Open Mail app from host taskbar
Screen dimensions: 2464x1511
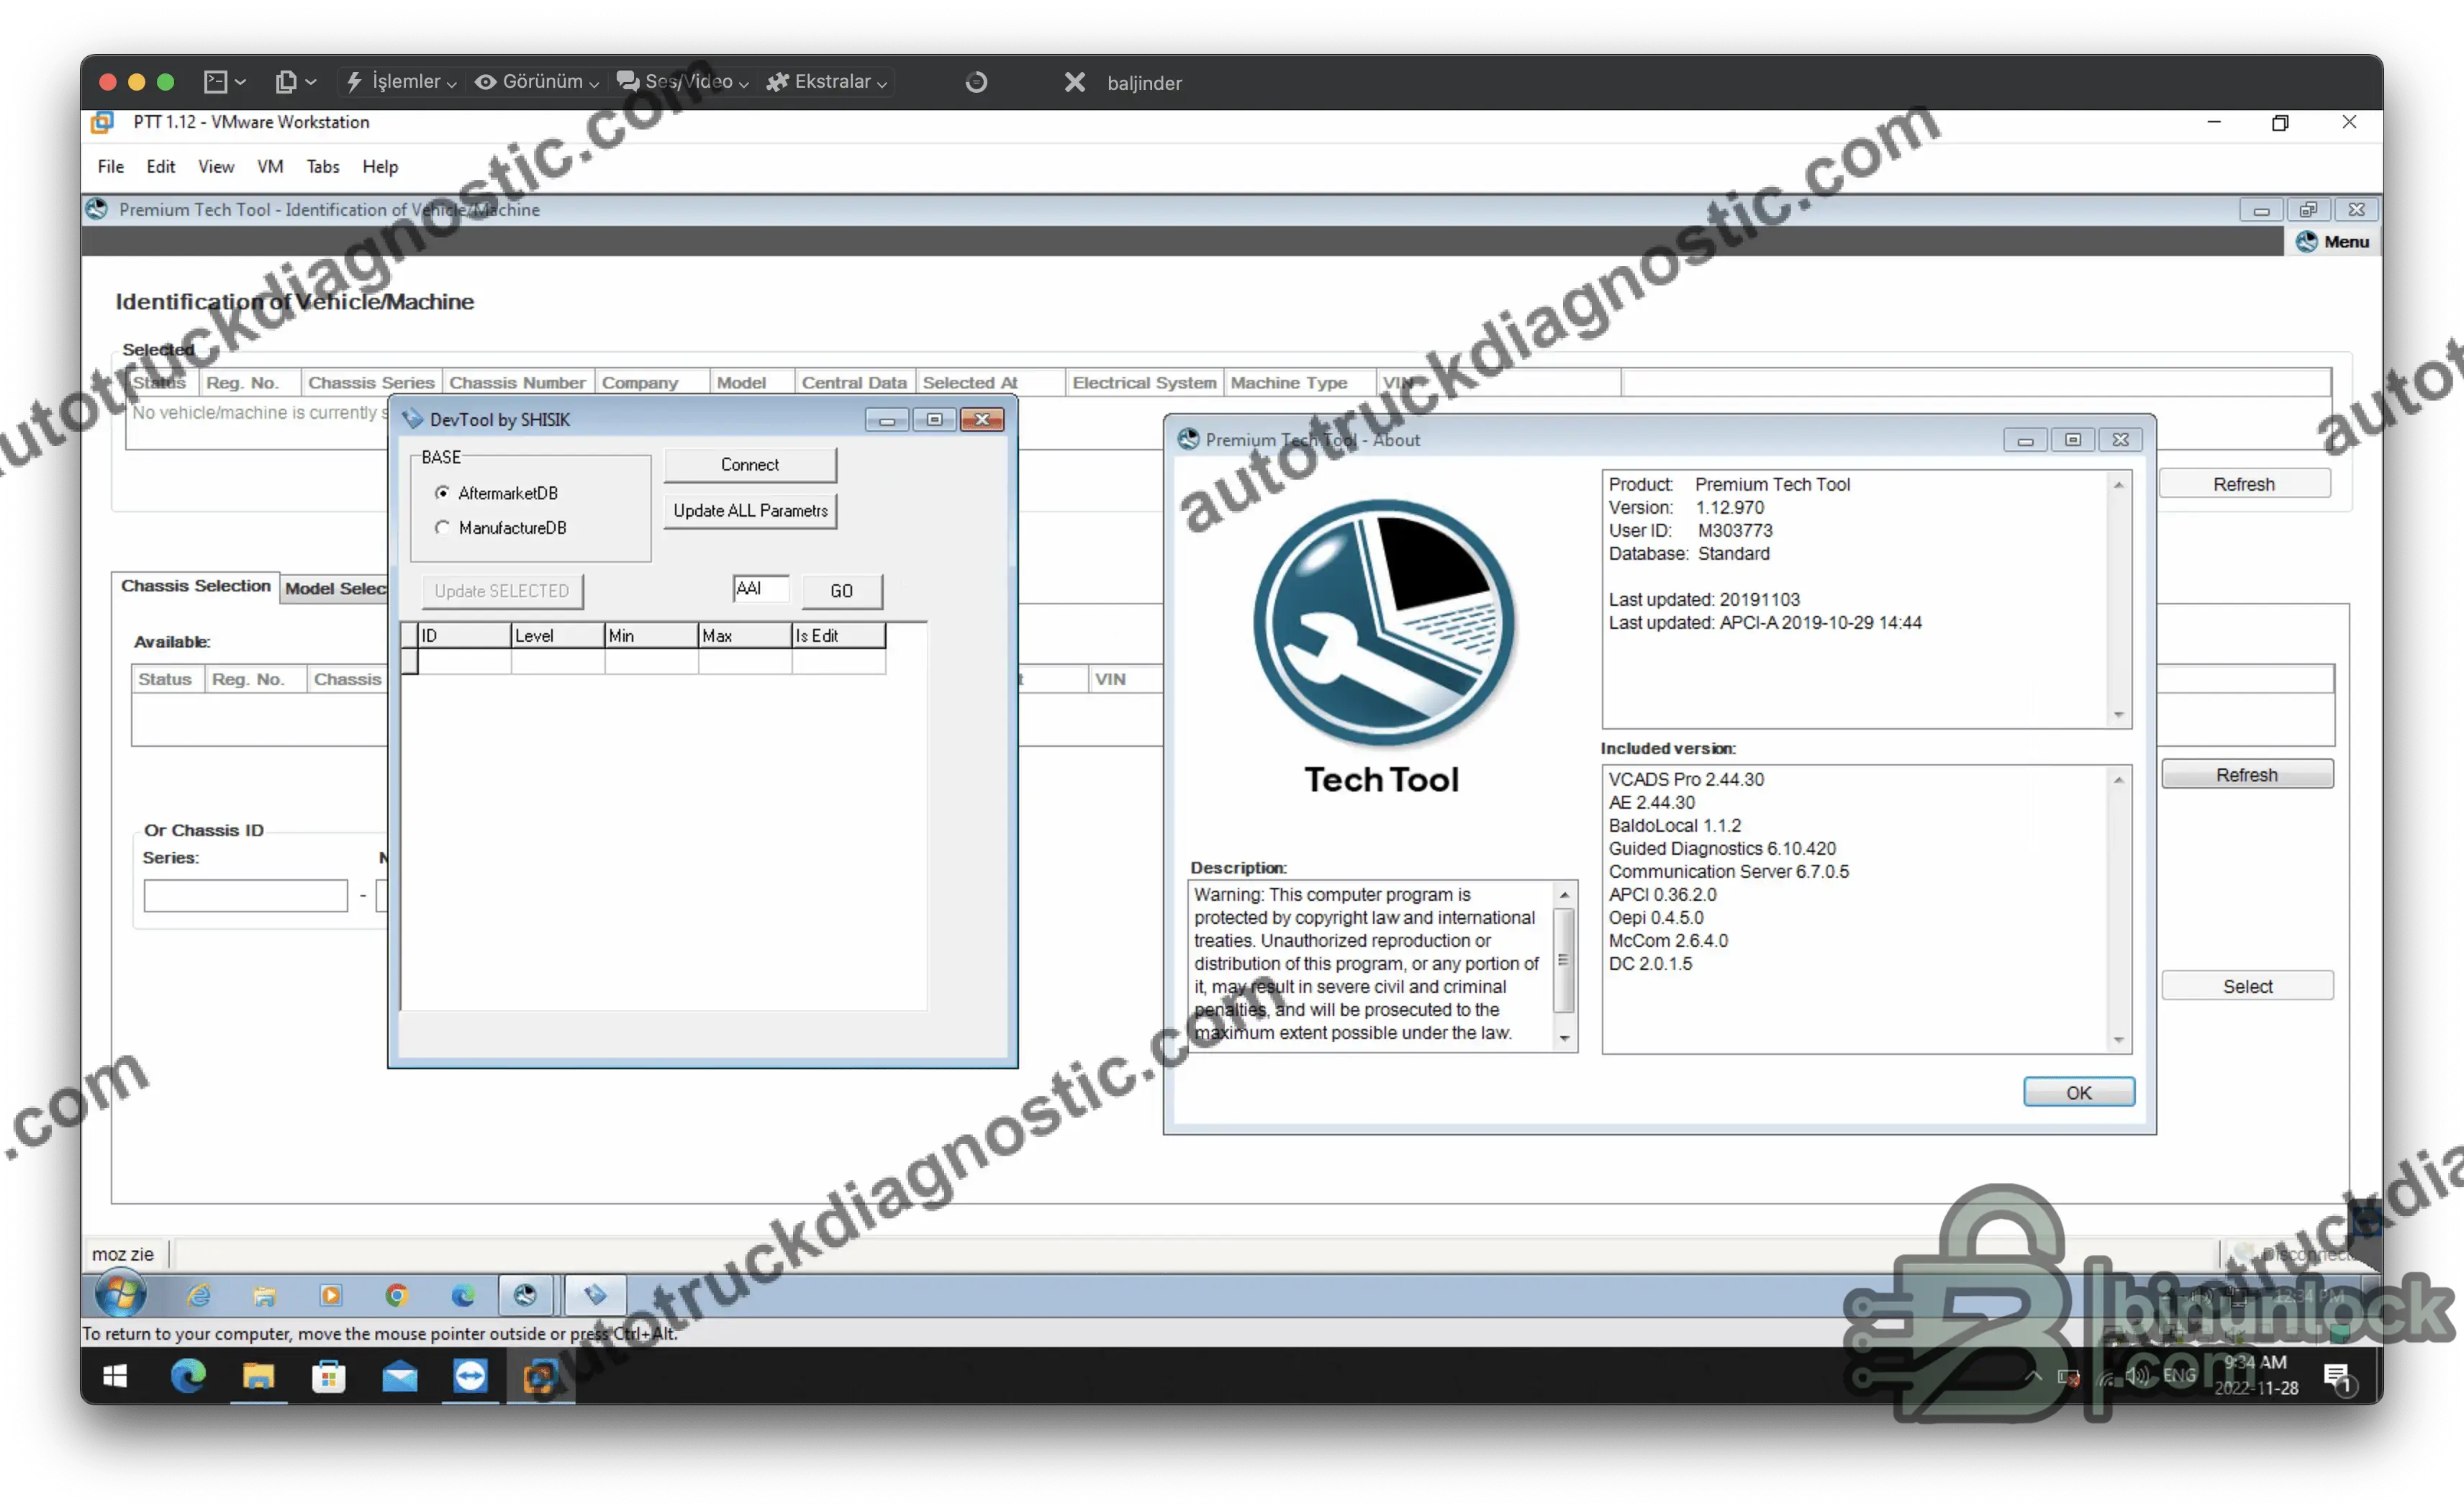400,1377
